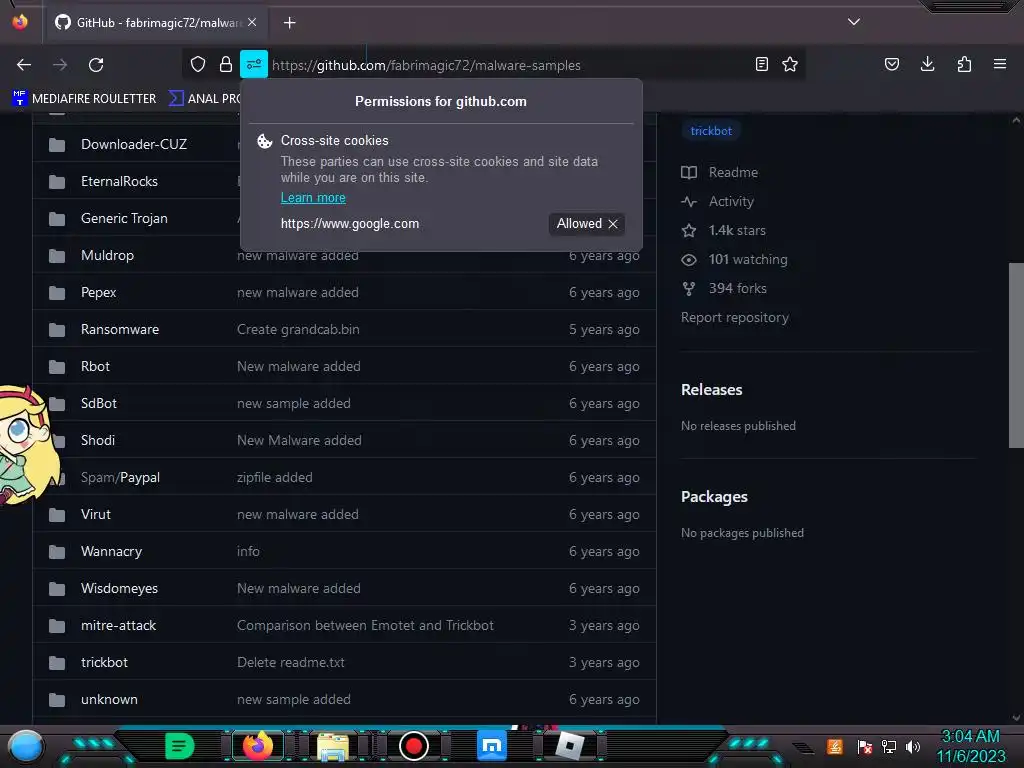Open the red record button app on taskbar
The width and height of the screenshot is (1024, 768).
click(x=413, y=746)
